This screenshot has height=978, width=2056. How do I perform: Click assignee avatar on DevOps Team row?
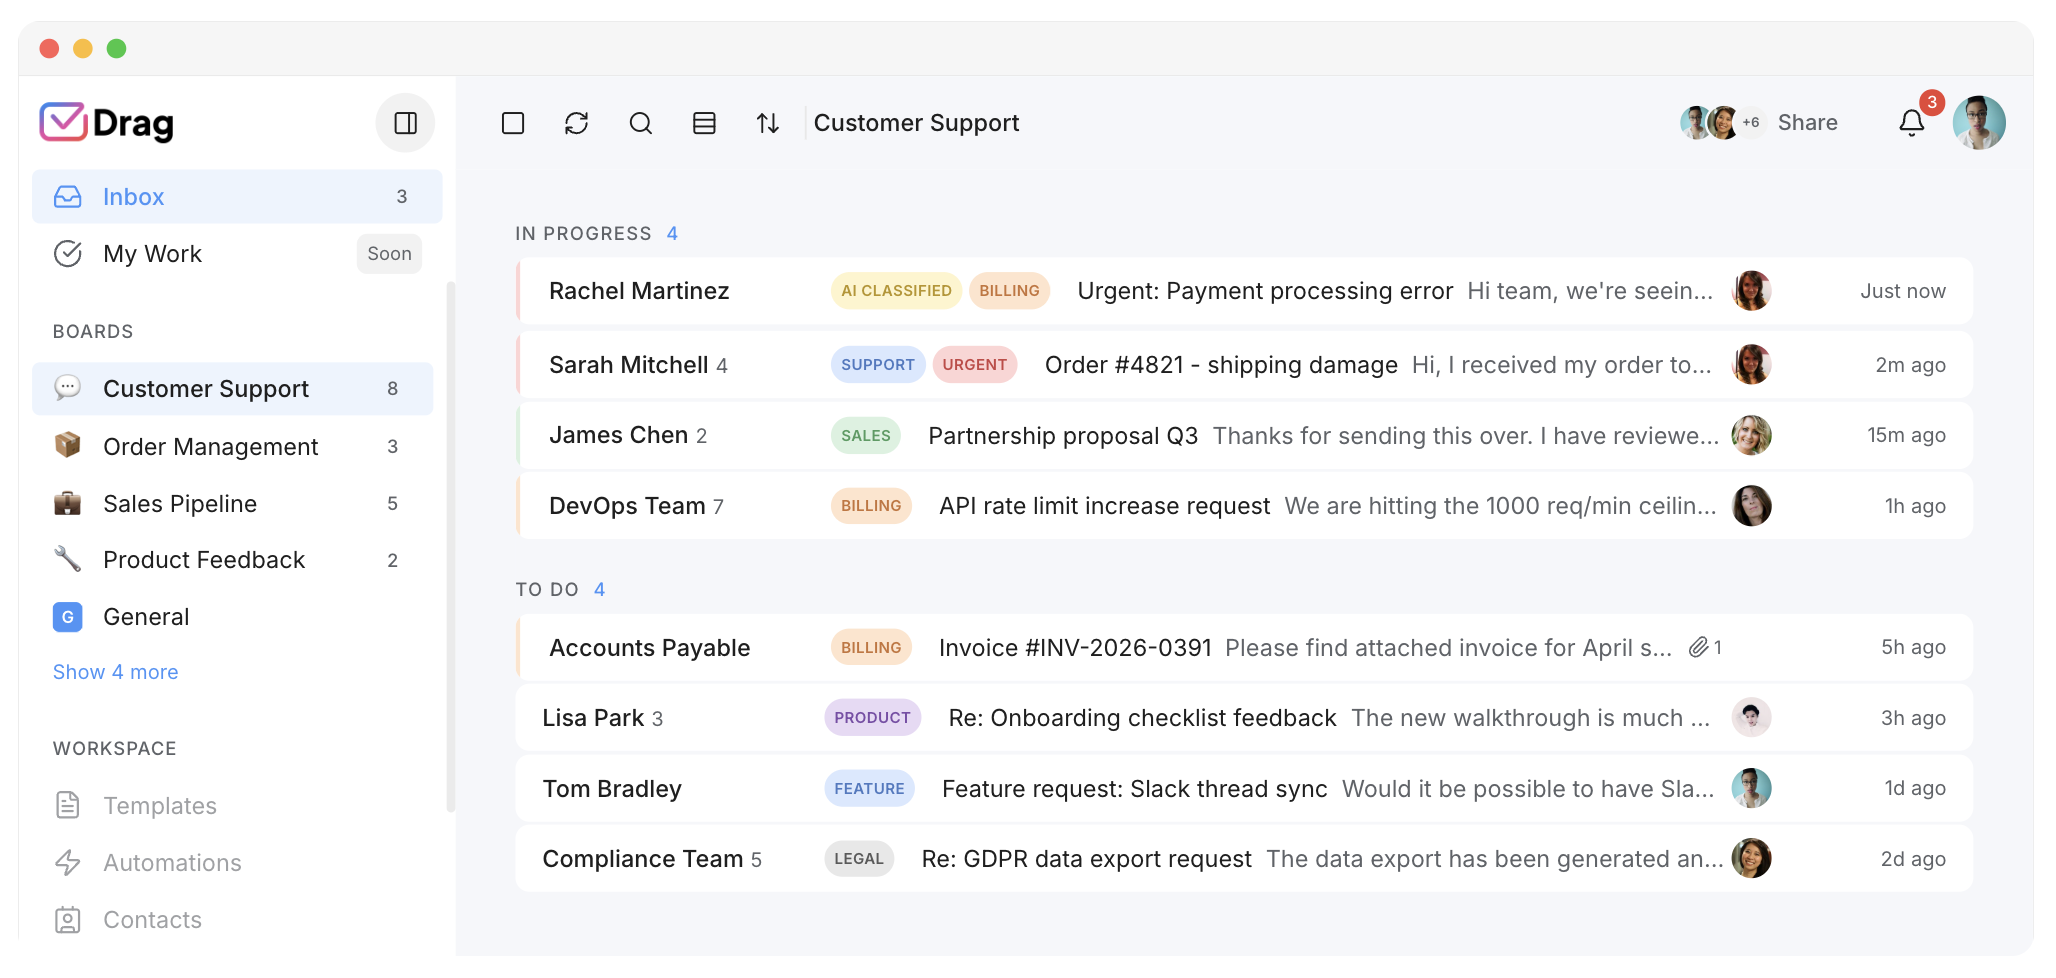[x=1752, y=506]
